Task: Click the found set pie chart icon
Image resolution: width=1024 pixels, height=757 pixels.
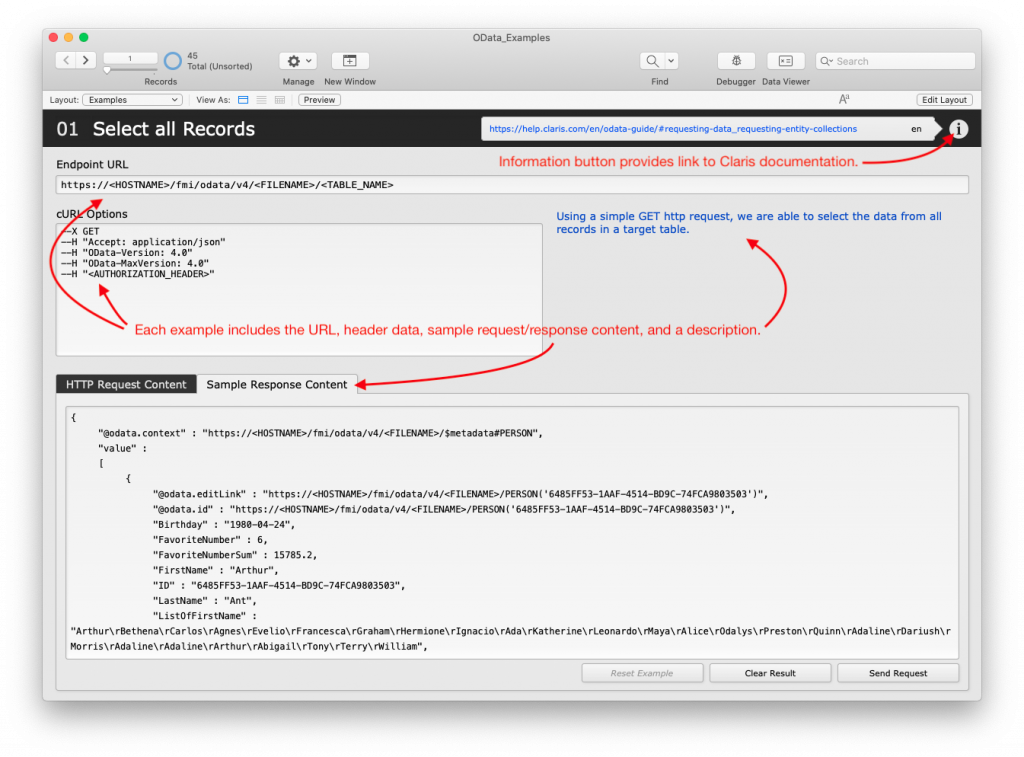Action: [173, 61]
